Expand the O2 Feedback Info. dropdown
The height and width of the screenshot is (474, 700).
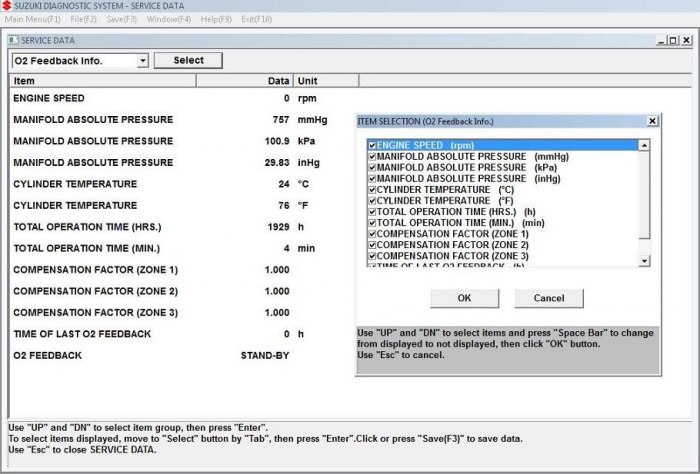point(143,61)
